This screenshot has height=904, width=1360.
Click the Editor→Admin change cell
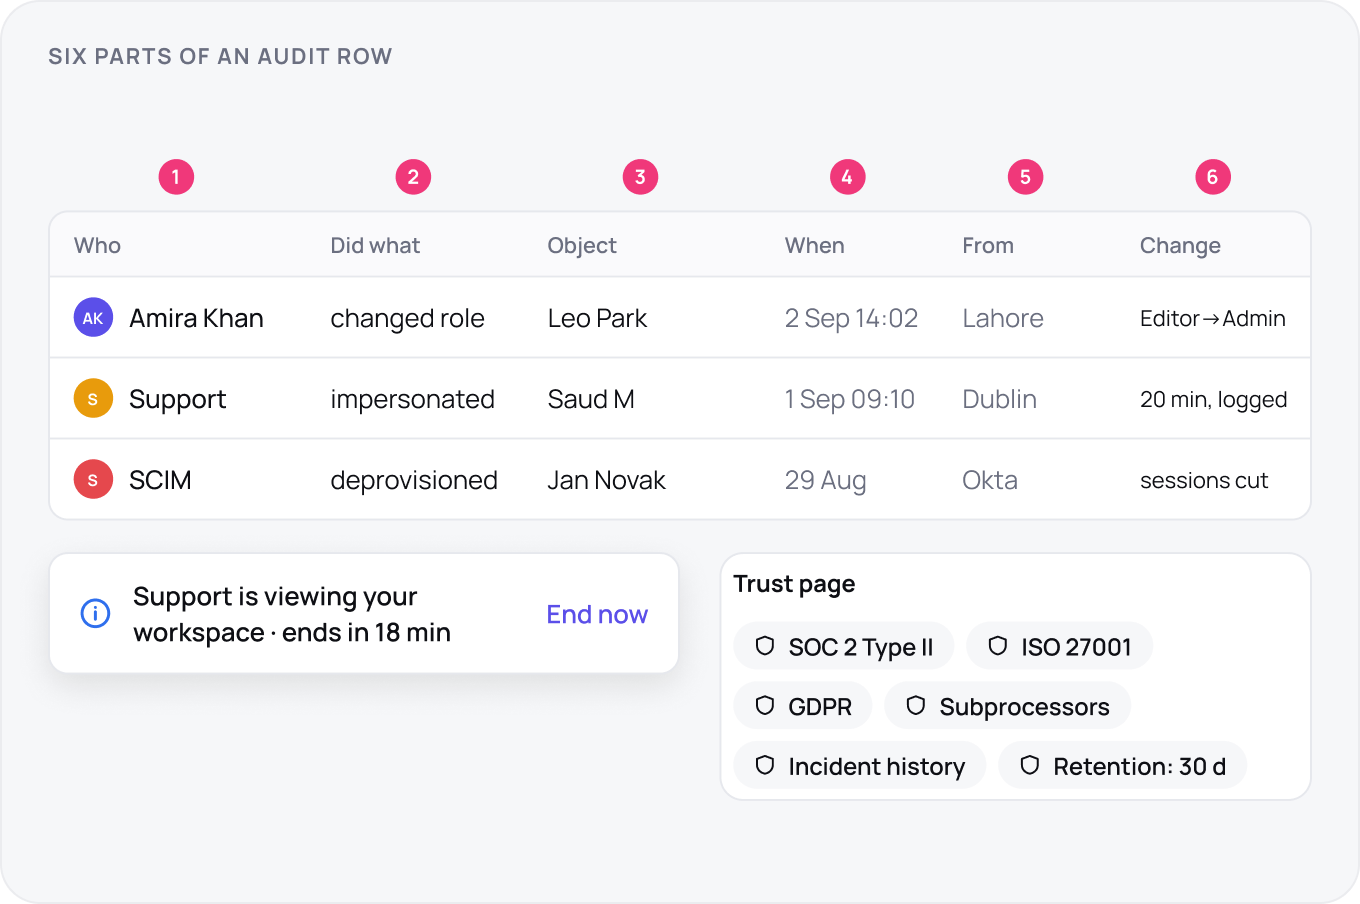(x=1213, y=318)
